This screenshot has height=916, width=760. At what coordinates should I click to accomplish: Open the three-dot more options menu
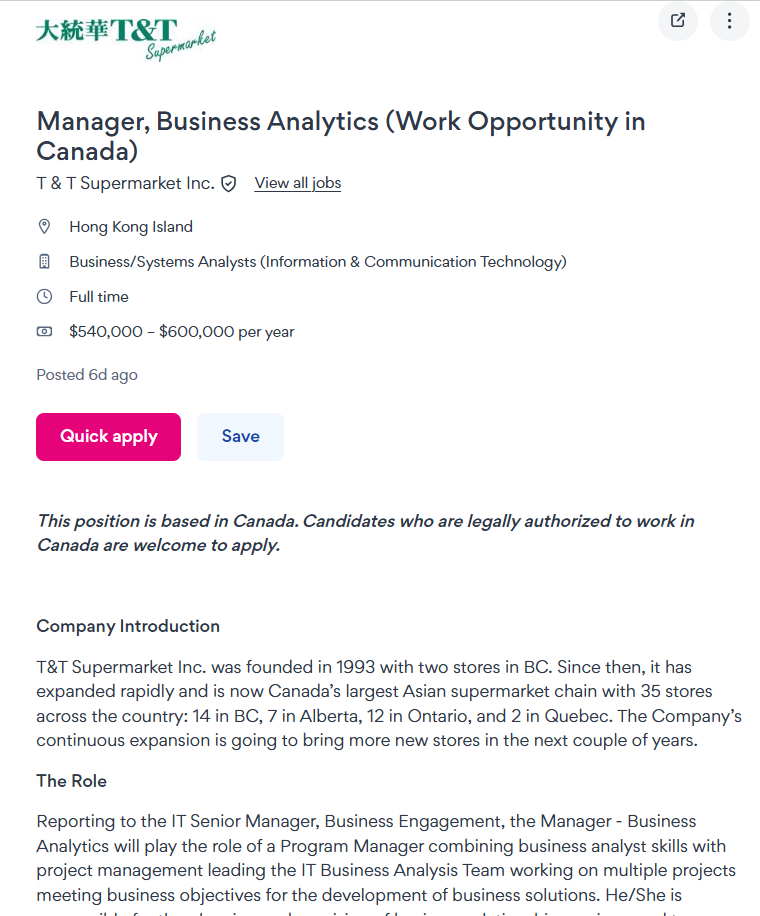click(730, 20)
